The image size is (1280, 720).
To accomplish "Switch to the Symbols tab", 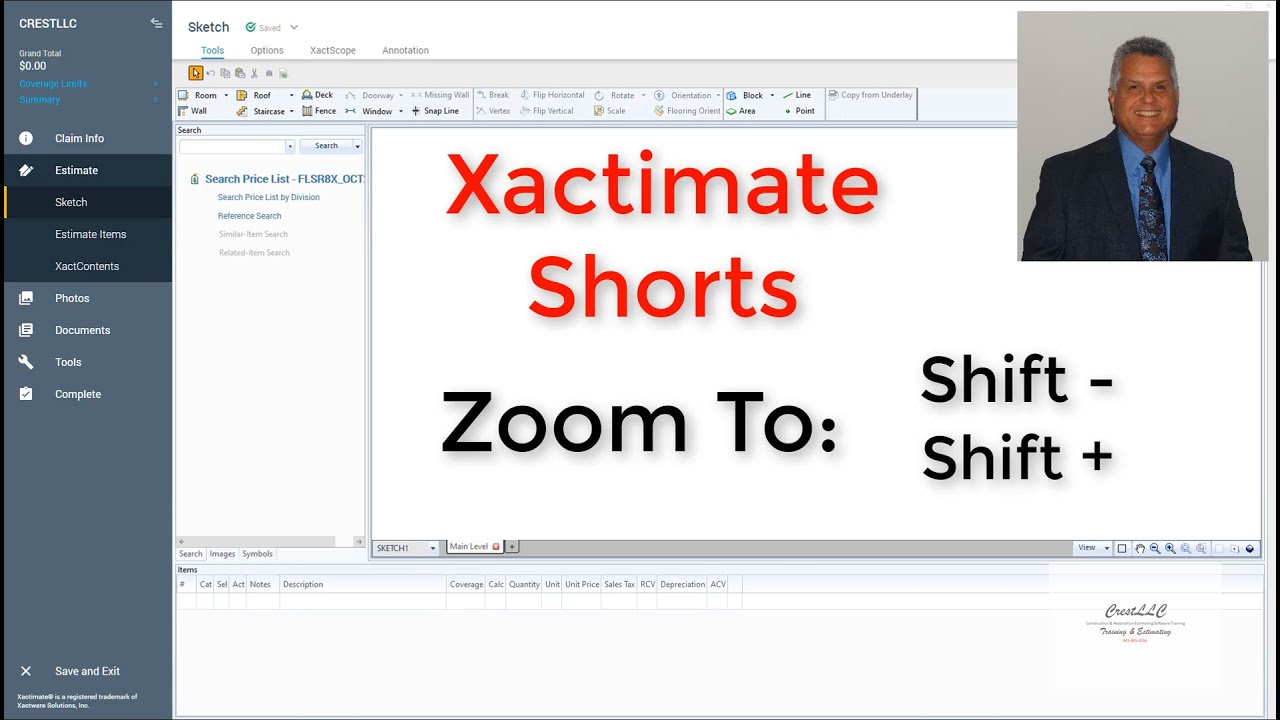I will (257, 554).
